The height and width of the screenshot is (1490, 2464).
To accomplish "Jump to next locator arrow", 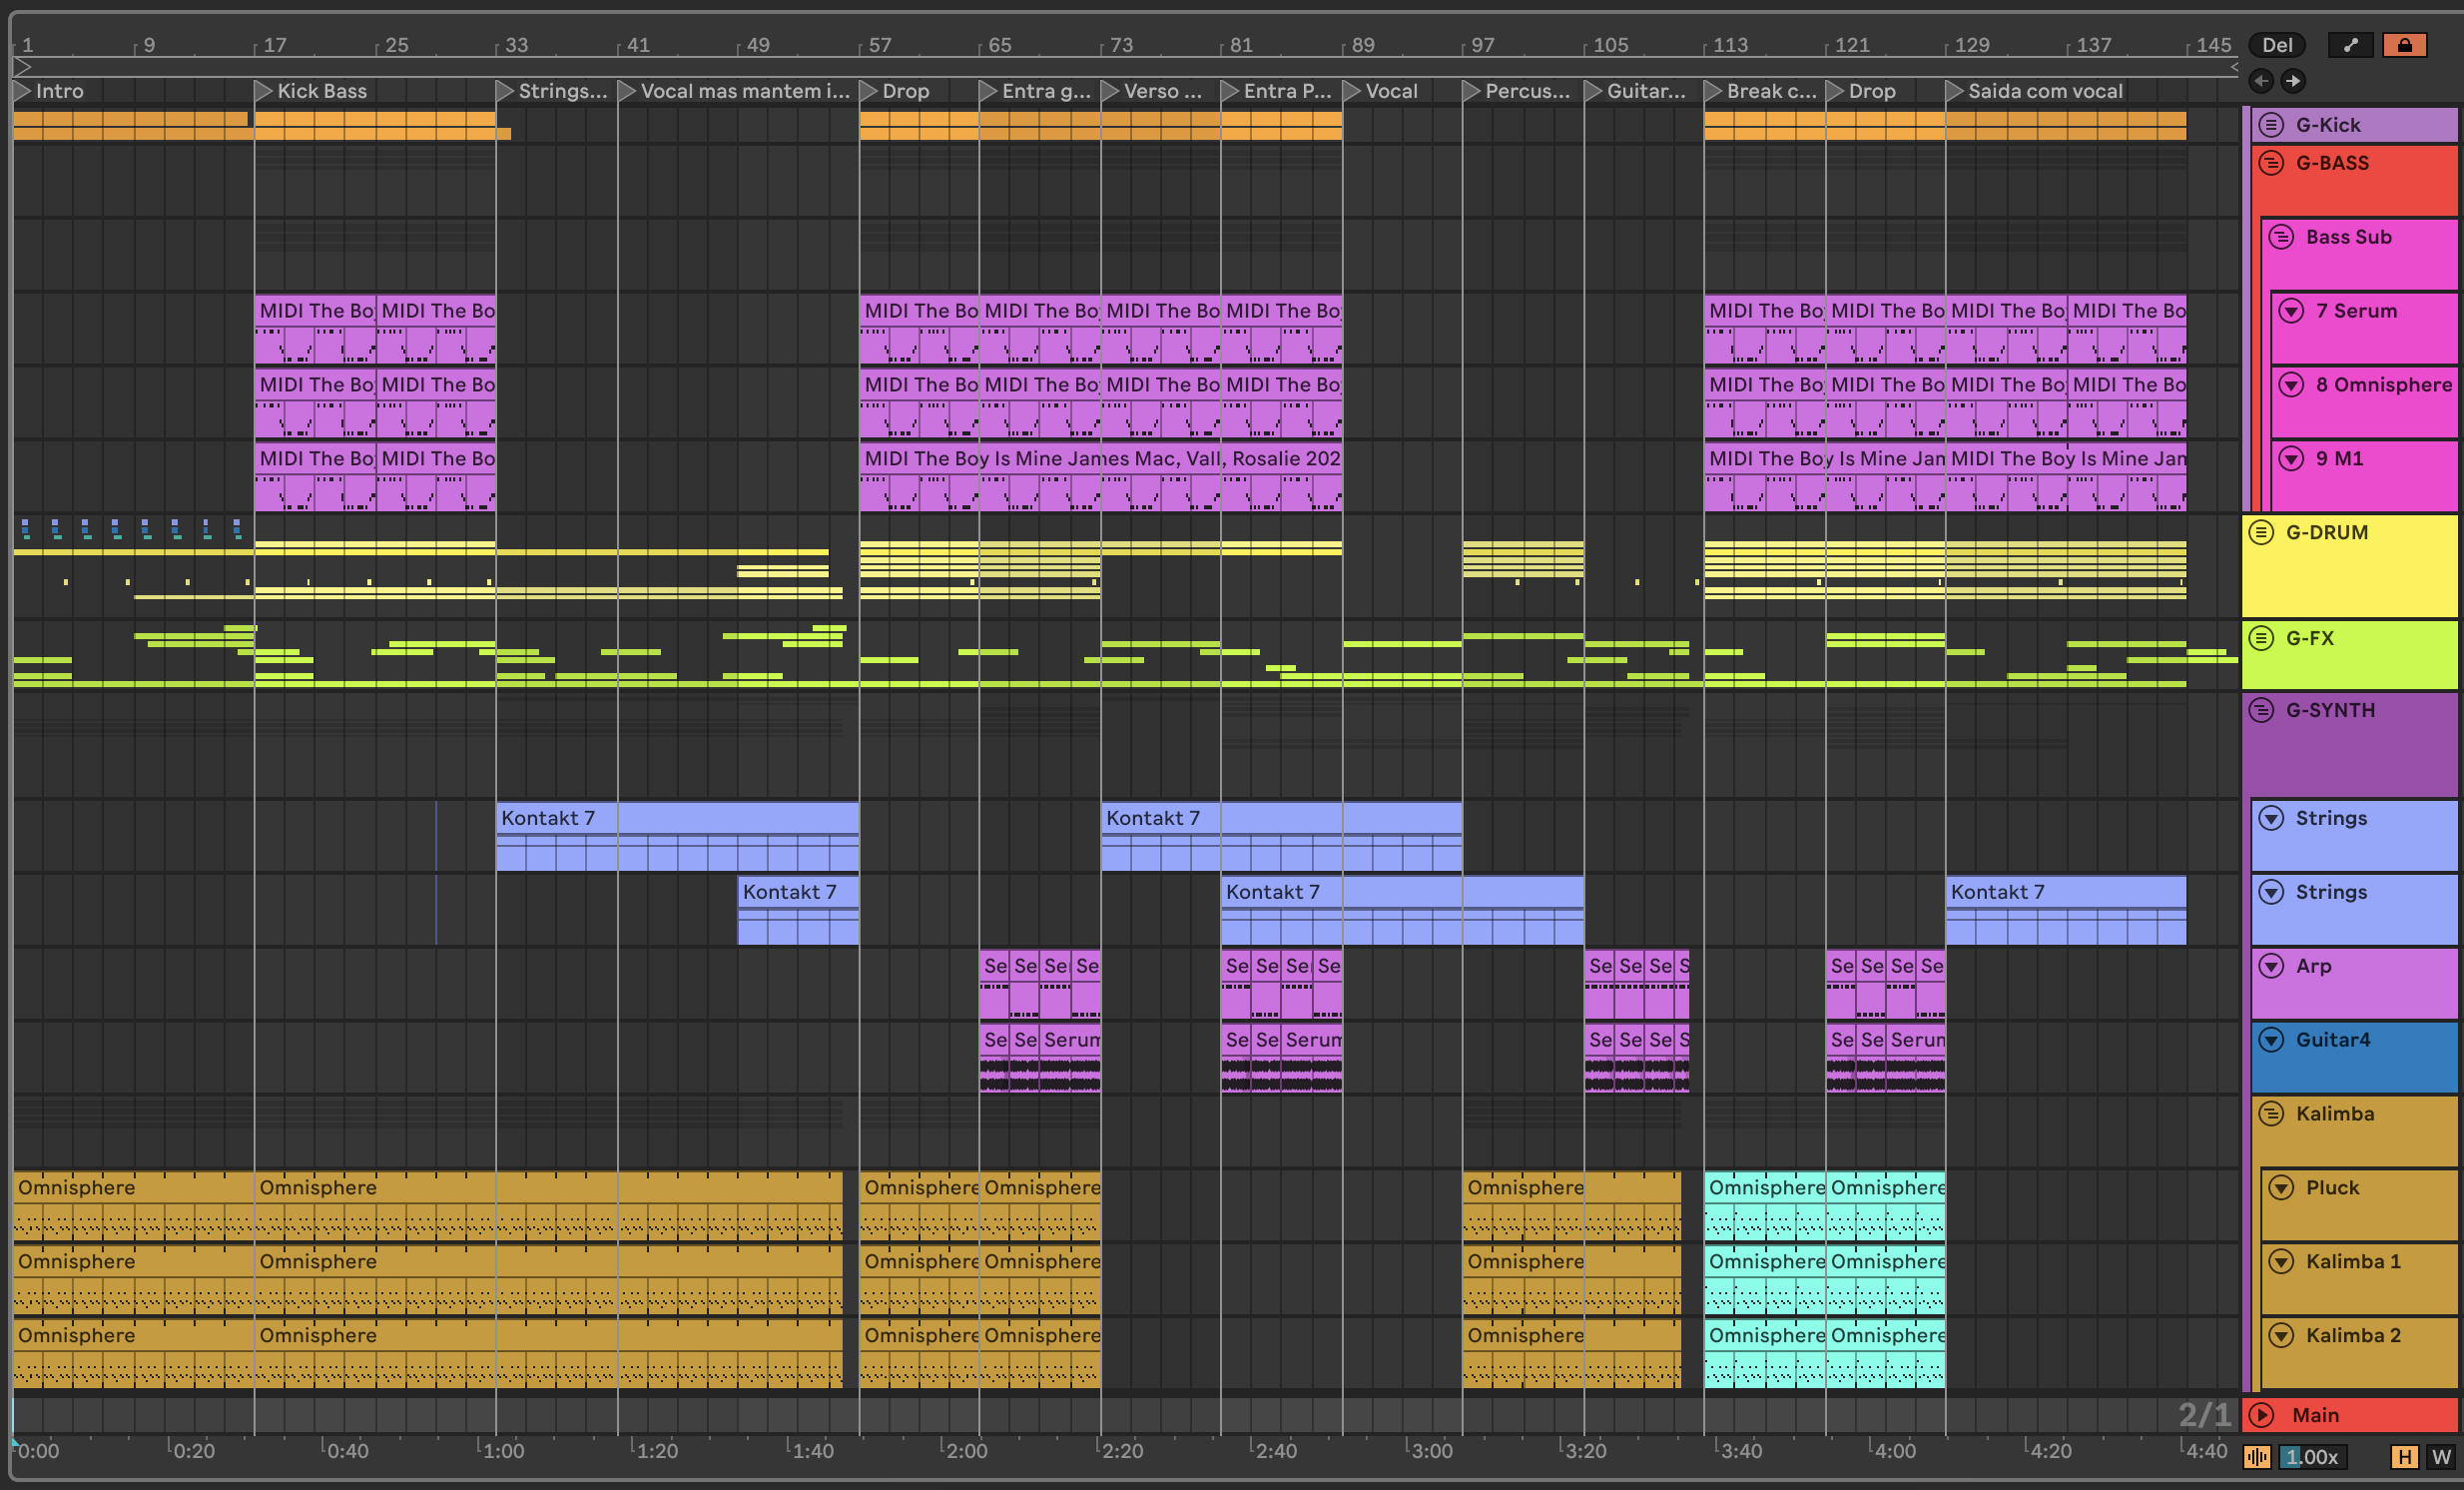I will click(2293, 81).
